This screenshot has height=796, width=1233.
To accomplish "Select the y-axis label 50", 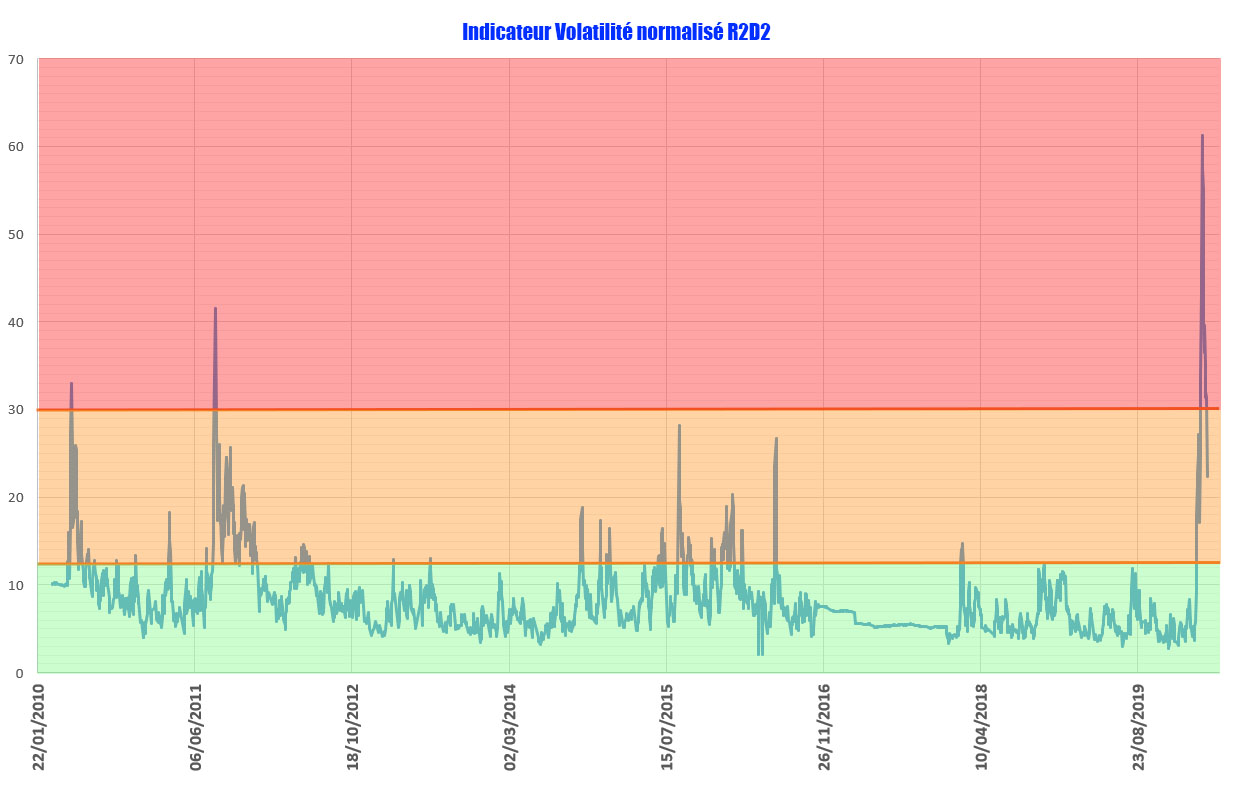I will pos(15,235).
